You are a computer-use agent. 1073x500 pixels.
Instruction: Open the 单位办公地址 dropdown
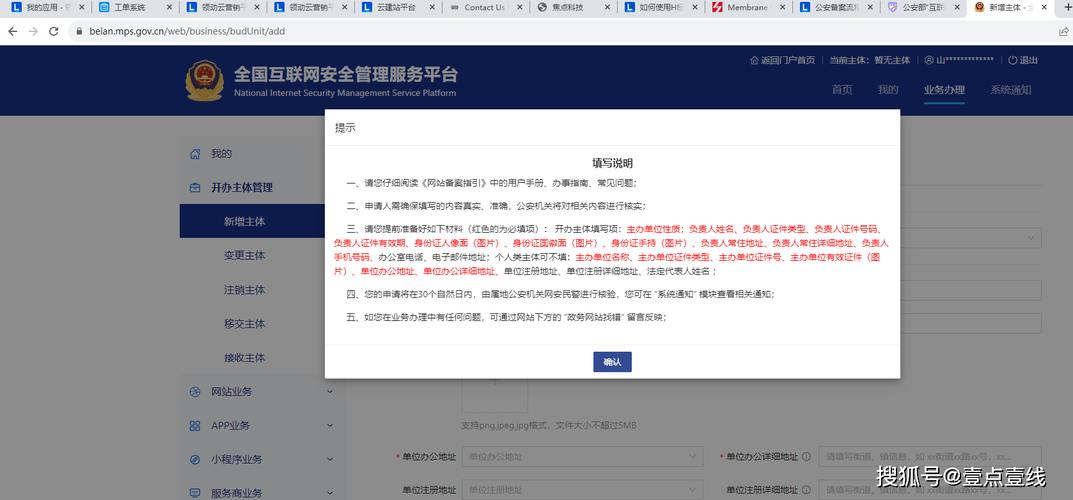[582, 456]
